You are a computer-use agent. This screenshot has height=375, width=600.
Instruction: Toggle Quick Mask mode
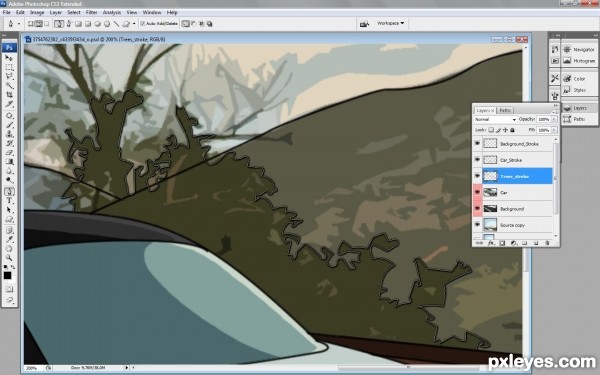(x=9, y=289)
